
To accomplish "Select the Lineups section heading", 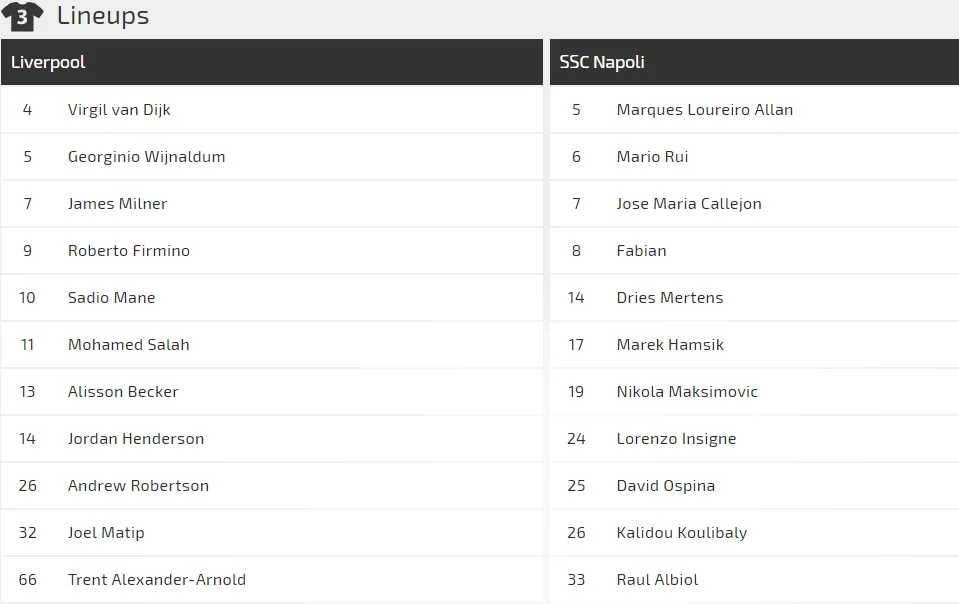I will click(x=103, y=16).
